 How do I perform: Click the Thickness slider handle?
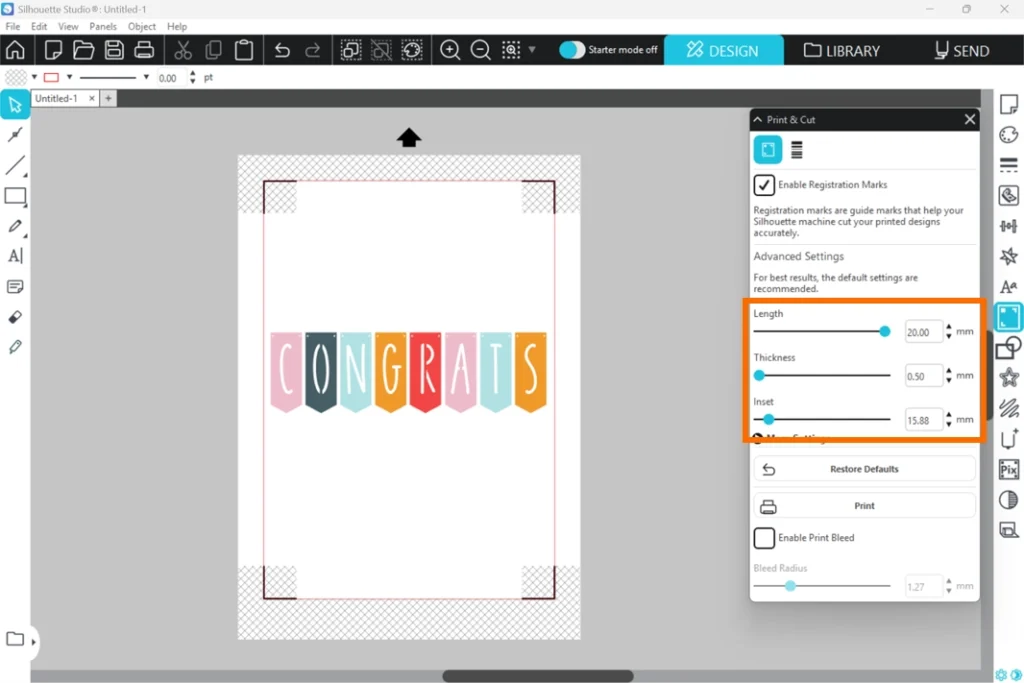(759, 375)
